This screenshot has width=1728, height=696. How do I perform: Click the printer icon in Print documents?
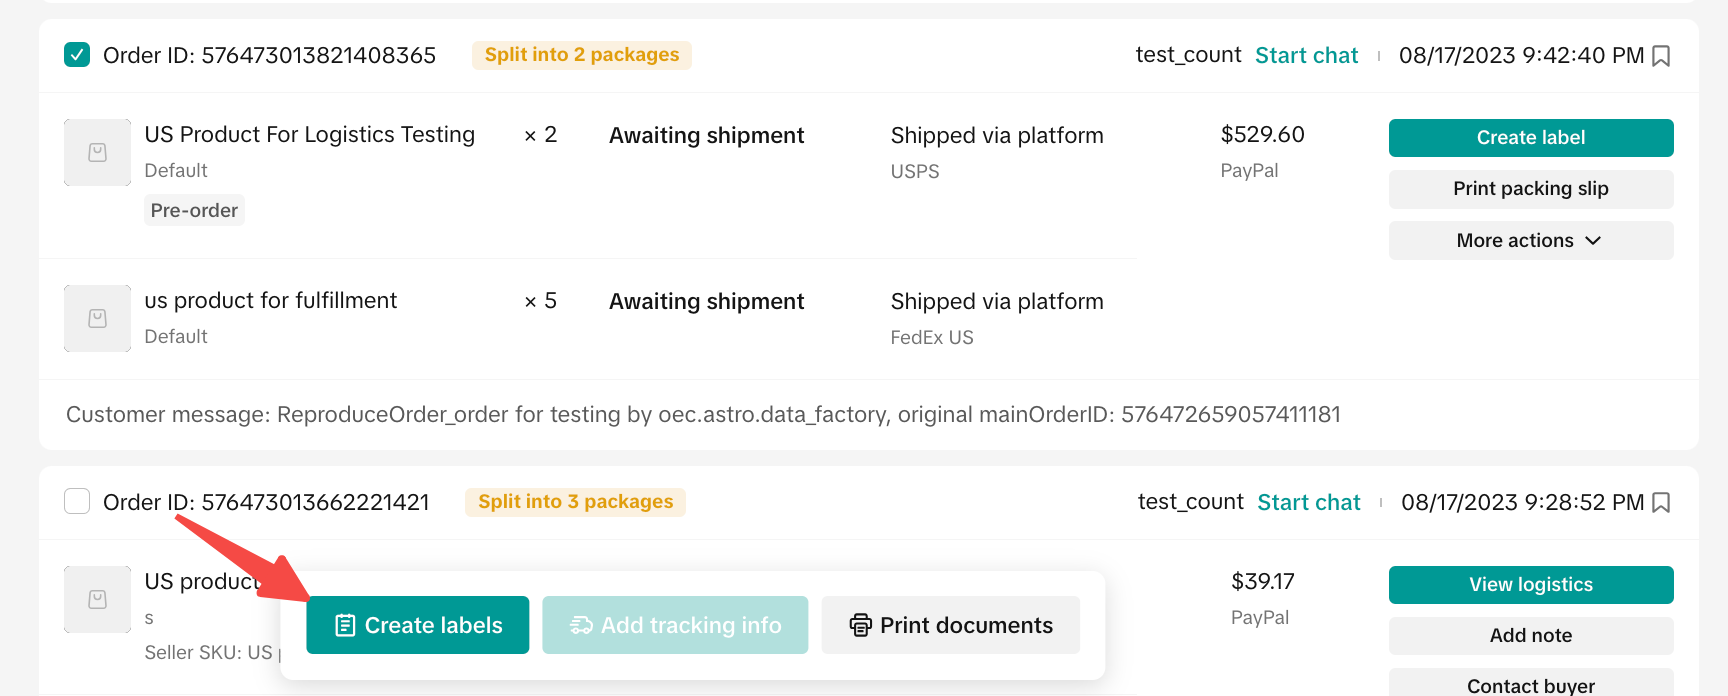point(860,626)
